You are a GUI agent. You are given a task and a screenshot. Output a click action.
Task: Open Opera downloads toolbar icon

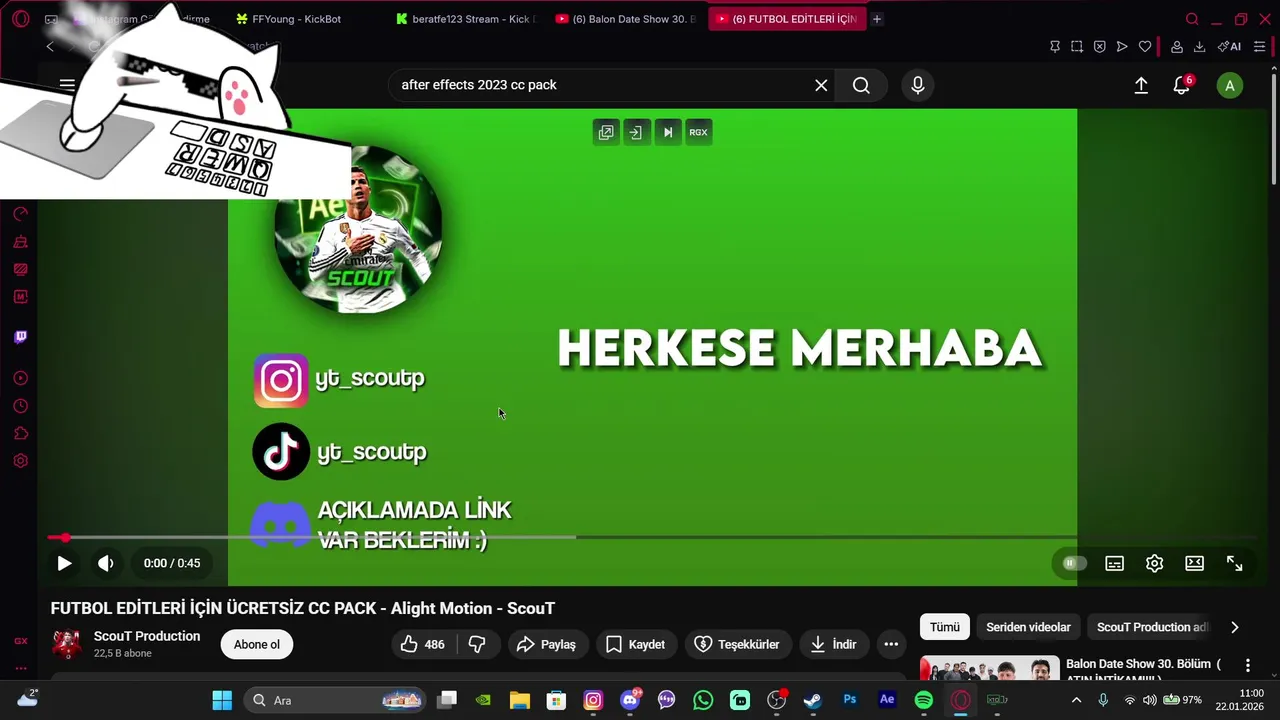point(1199,47)
